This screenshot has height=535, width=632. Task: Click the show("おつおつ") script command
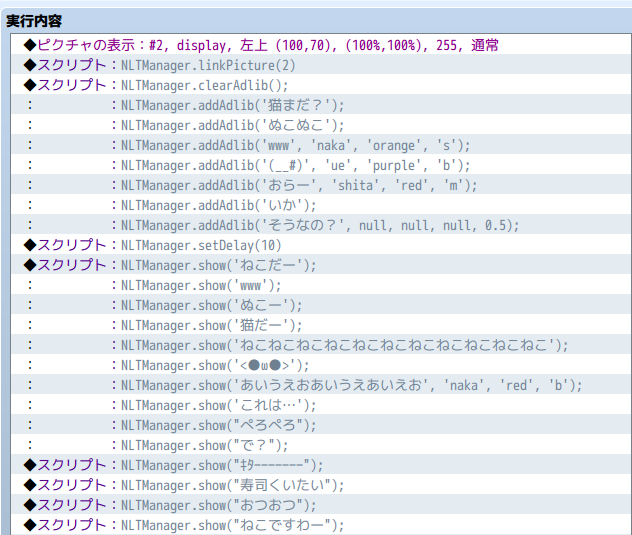pyautogui.click(x=321, y=505)
